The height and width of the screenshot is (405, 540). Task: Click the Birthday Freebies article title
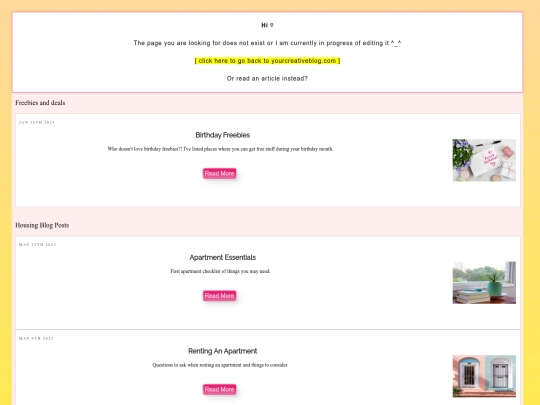point(222,135)
